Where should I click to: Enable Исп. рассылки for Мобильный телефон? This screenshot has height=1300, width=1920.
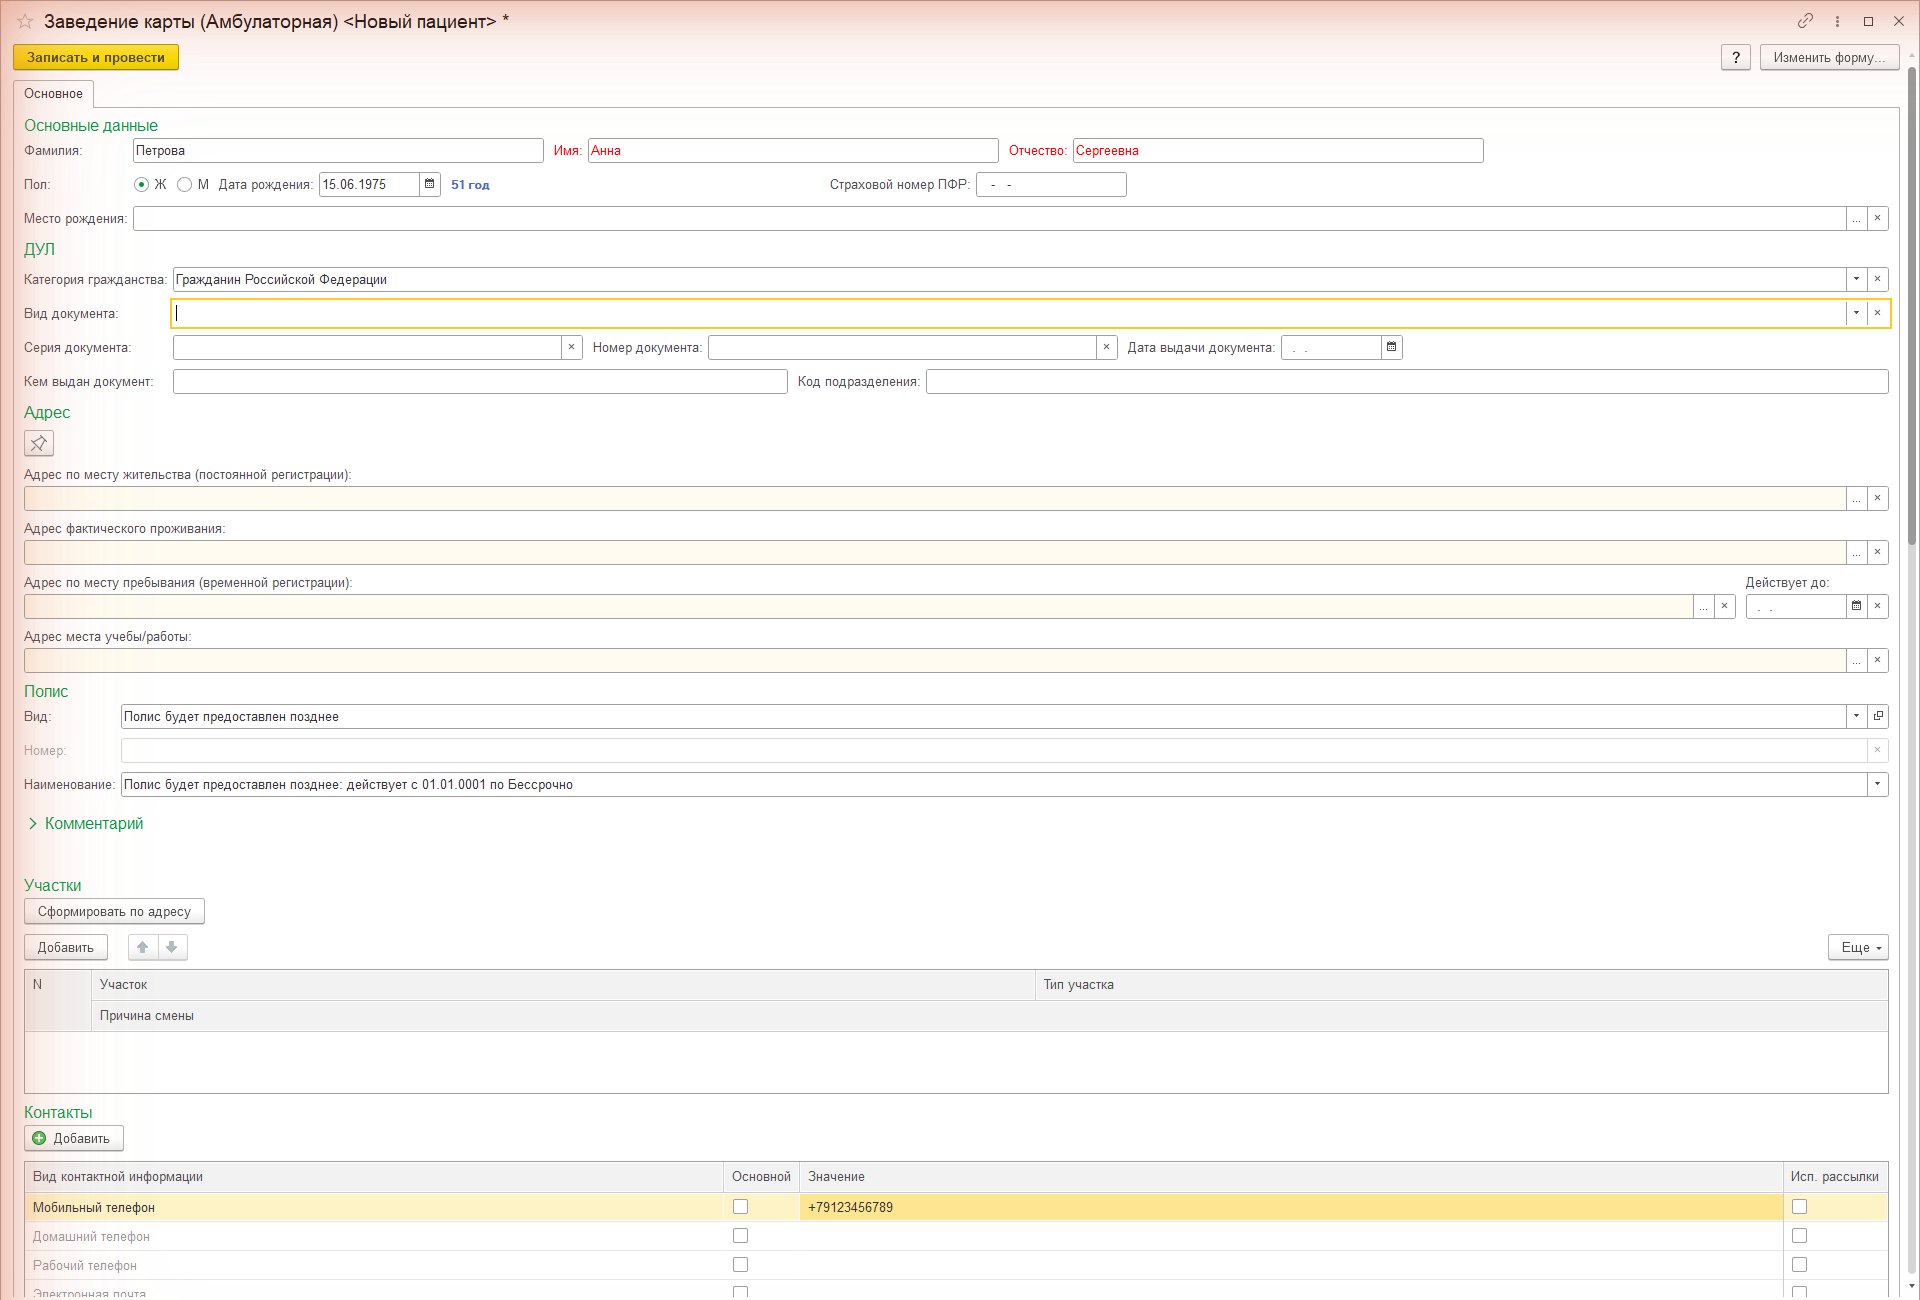(x=1799, y=1207)
